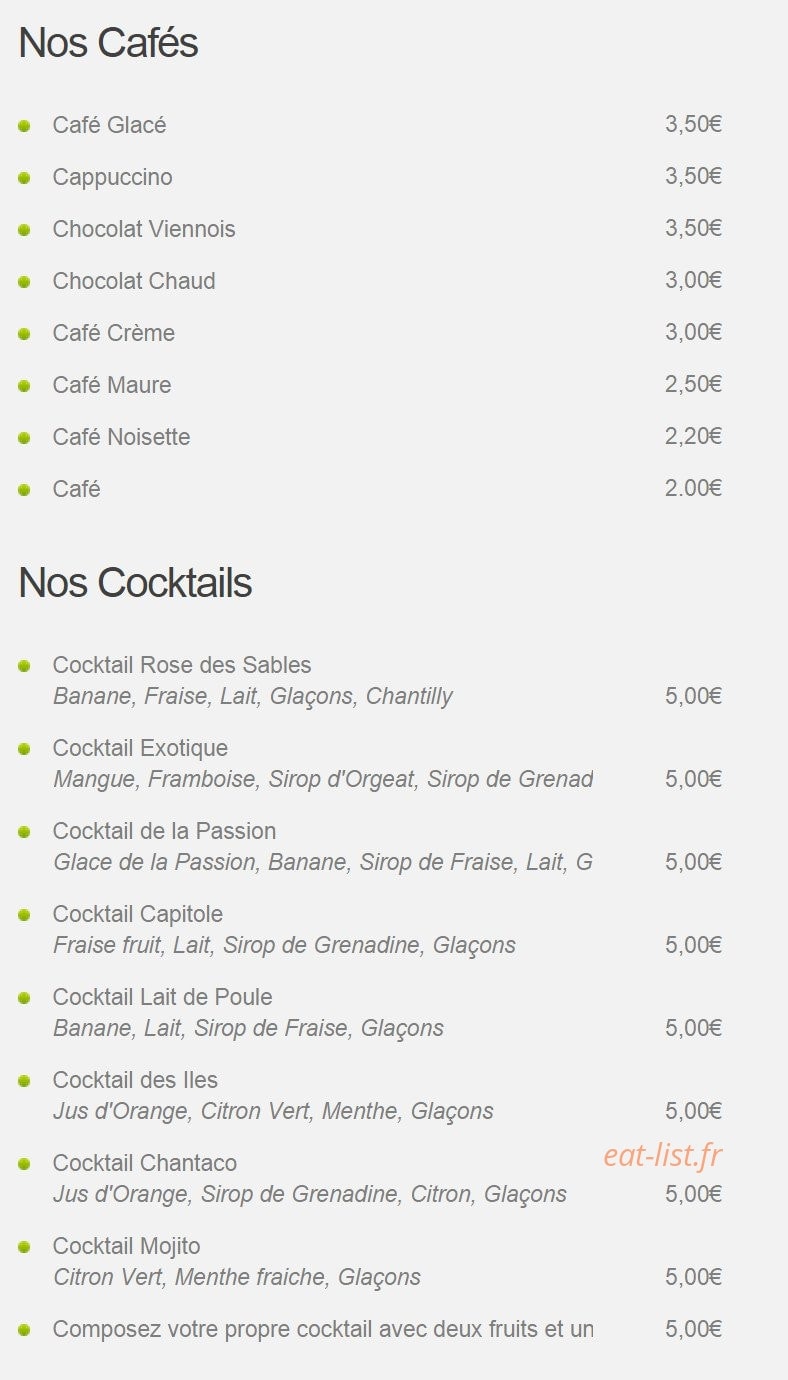This screenshot has height=1380, width=788.
Task: Select the Chocolat Chaud item
Action: [x=134, y=281]
